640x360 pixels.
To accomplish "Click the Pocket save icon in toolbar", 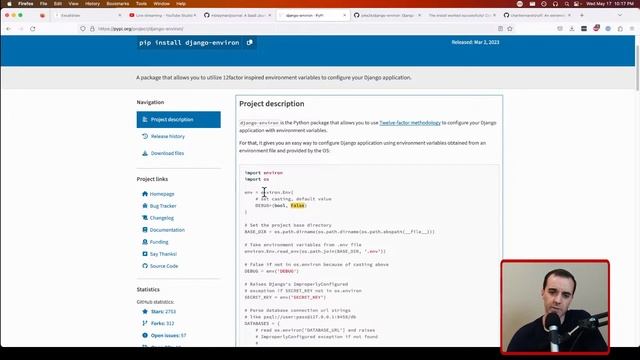I will point(560,29).
